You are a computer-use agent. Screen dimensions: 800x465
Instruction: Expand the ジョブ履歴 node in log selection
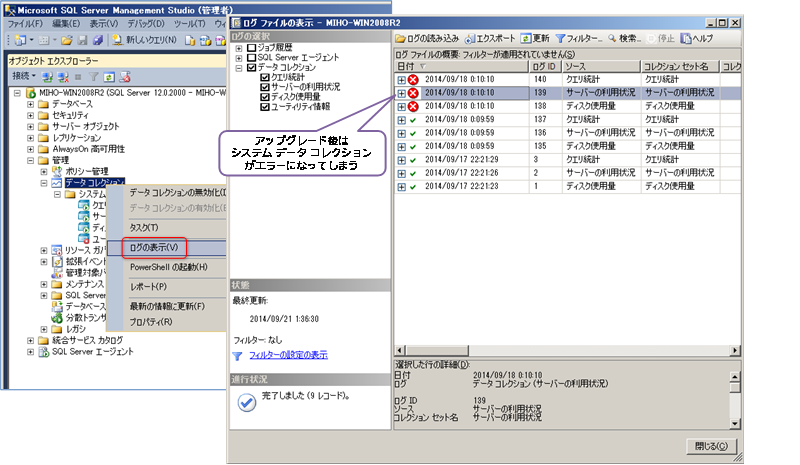(239, 48)
